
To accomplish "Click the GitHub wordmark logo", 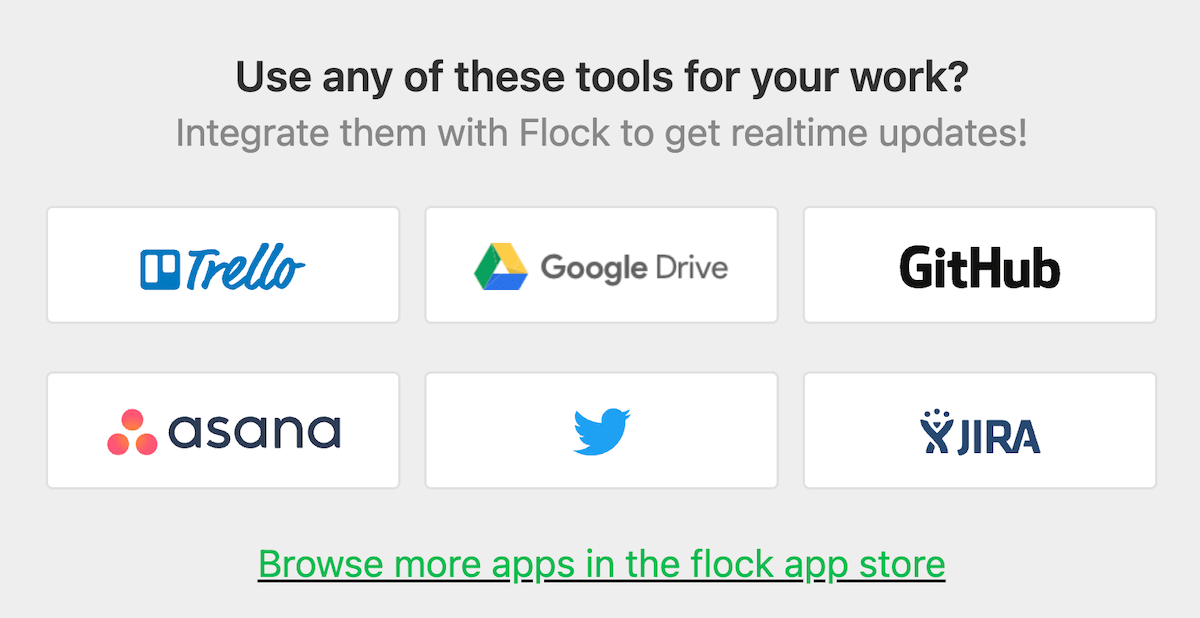I will click(x=979, y=267).
